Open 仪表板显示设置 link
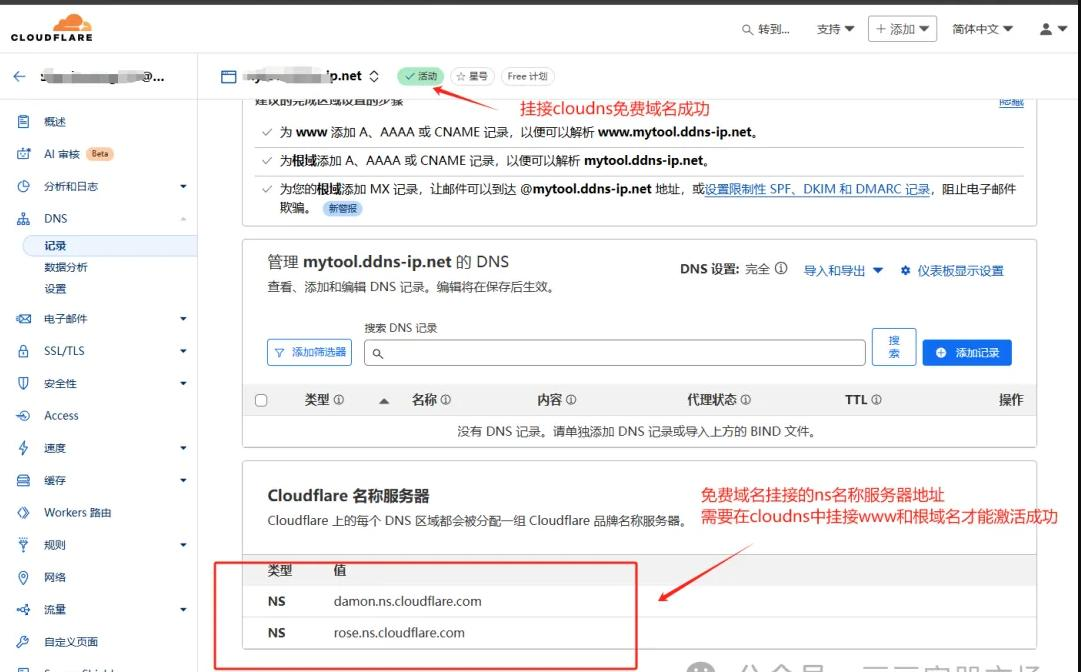The height and width of the screenshot is (672, 1081). coord(952,271)
